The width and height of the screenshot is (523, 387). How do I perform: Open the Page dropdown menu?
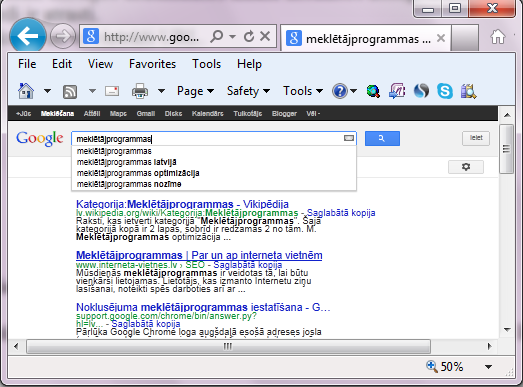click(195, 91)
